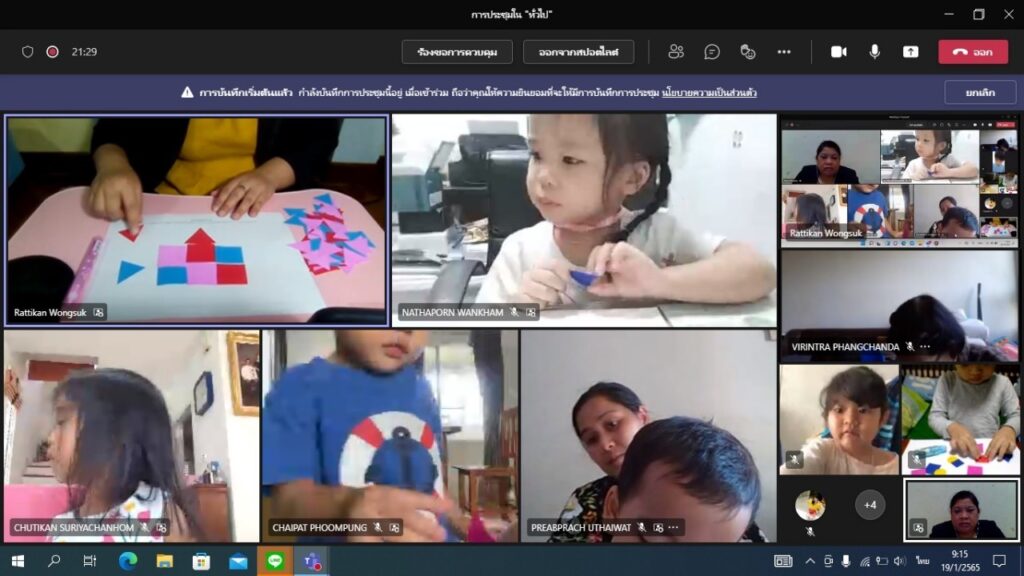Select Rattikan Wongsuk's video tile
The width and height of the screenshot is (1024, 576).
(x=196, y=220)
